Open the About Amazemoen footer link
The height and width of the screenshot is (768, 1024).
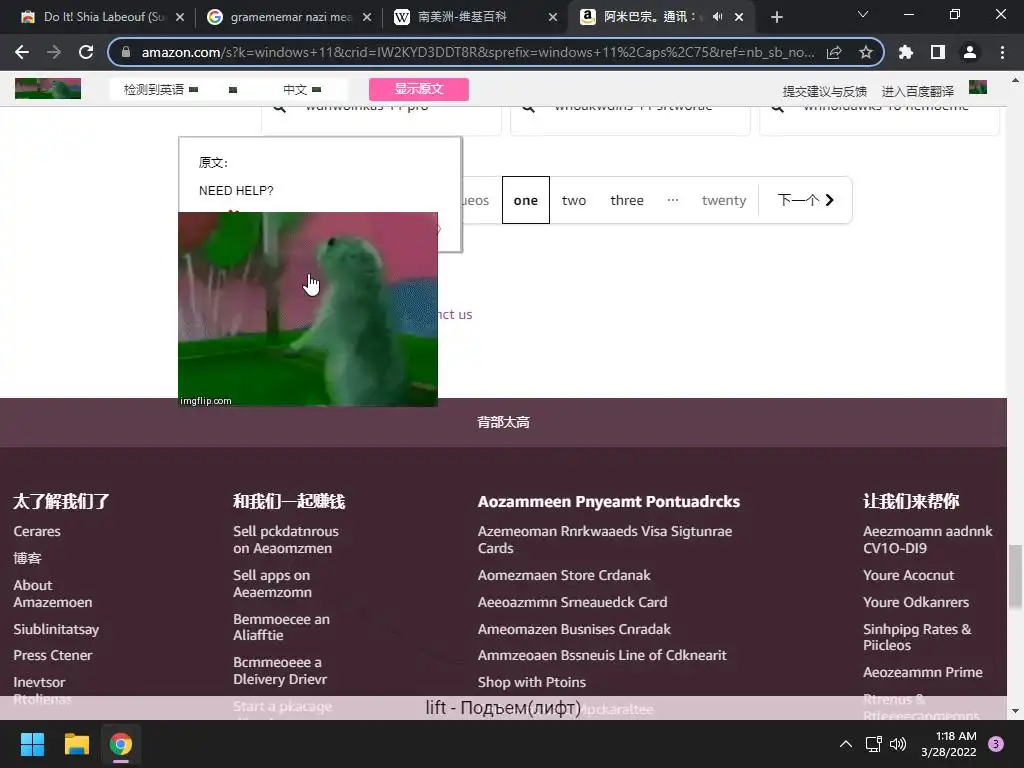pyautogui.click(x=53, y=594)
